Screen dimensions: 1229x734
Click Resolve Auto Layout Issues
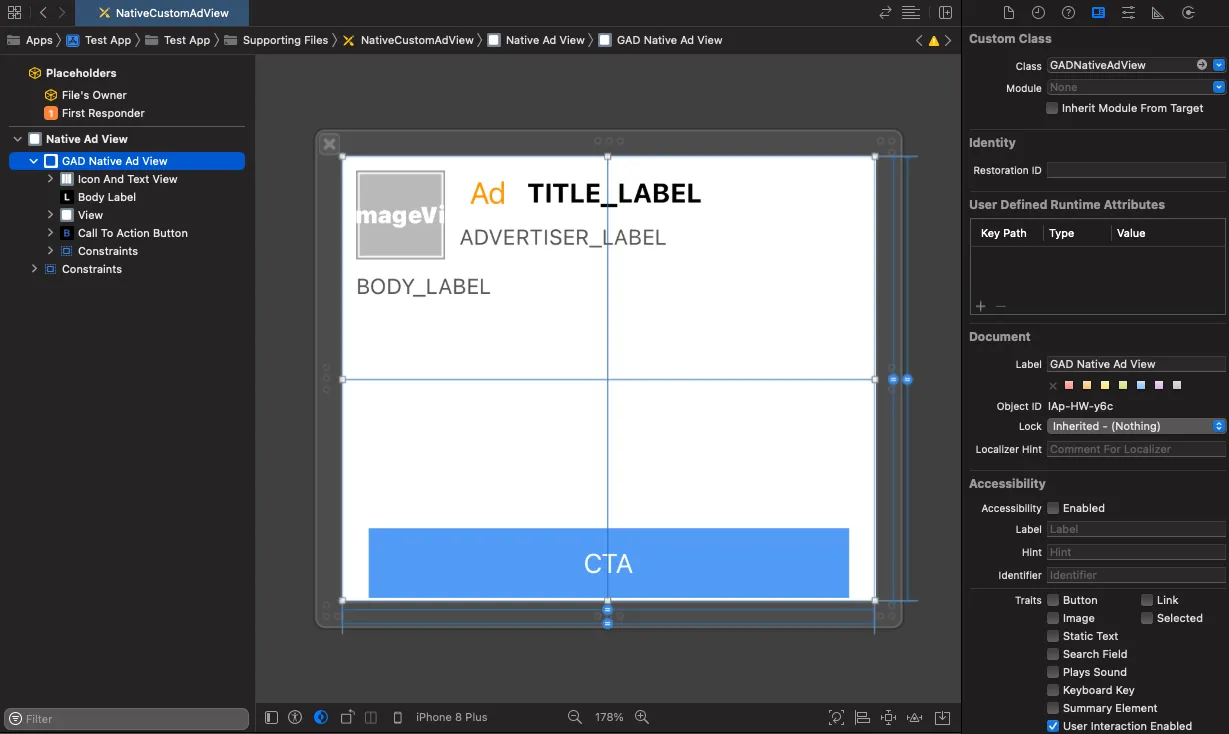(914, 717)
